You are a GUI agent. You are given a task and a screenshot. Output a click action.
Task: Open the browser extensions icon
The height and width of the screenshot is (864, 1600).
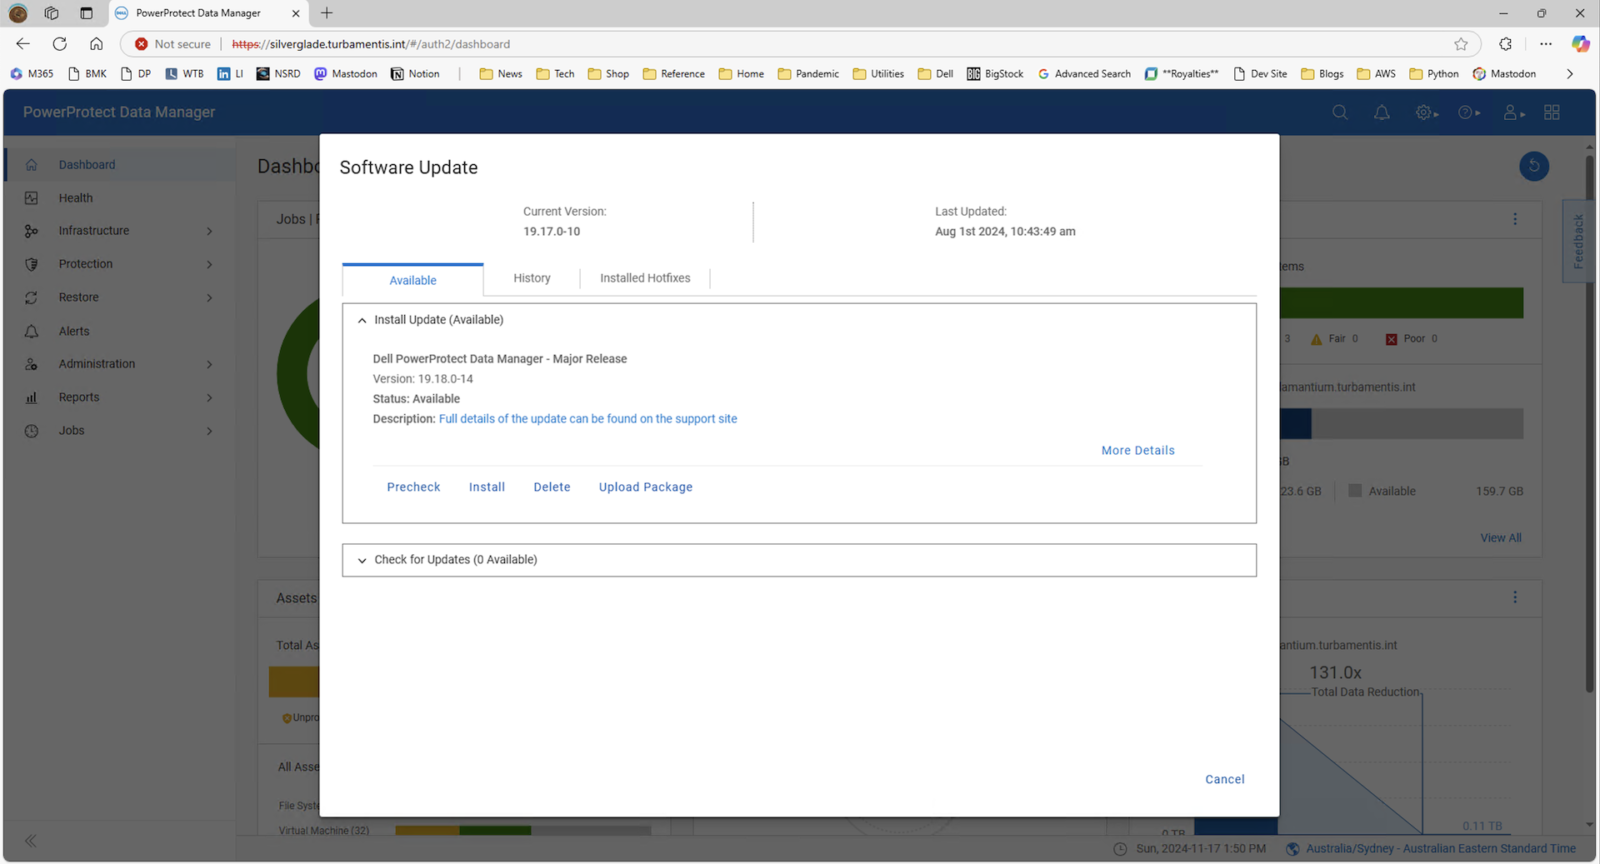click(x=1505, y=44)
